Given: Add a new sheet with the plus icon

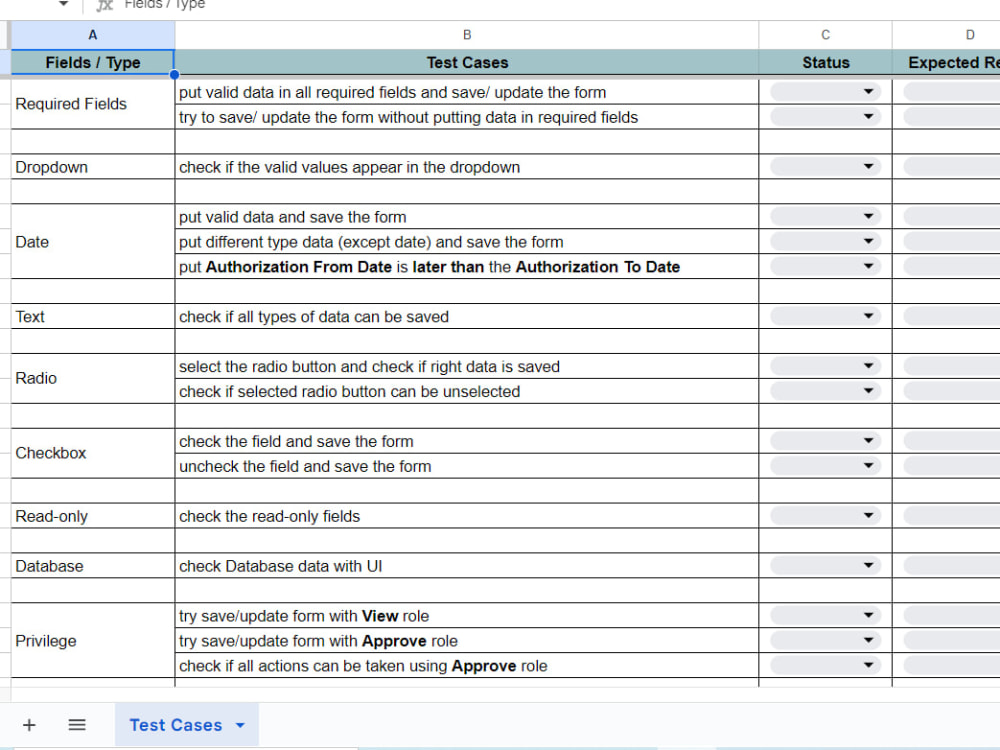Looking at the screenshot, I should [x=29, y=725].
